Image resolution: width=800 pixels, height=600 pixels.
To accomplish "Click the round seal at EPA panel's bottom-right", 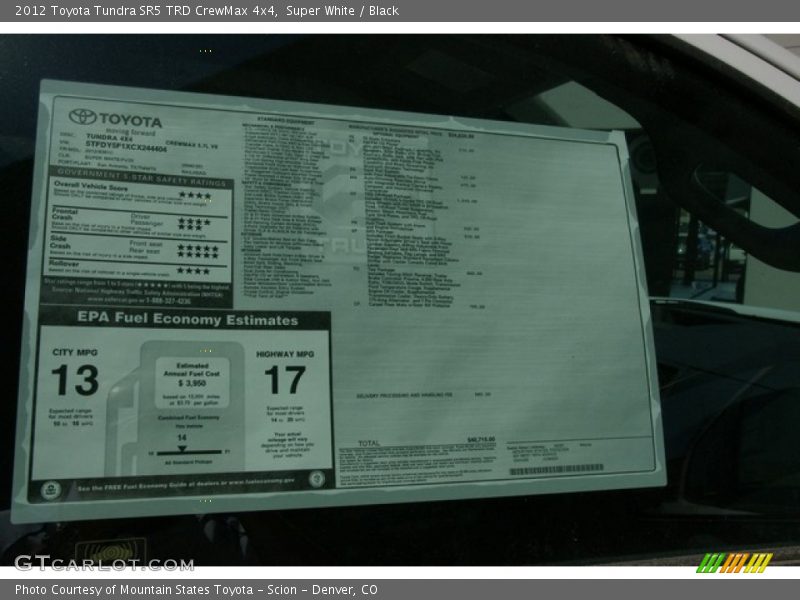I will tap(317, 479).
